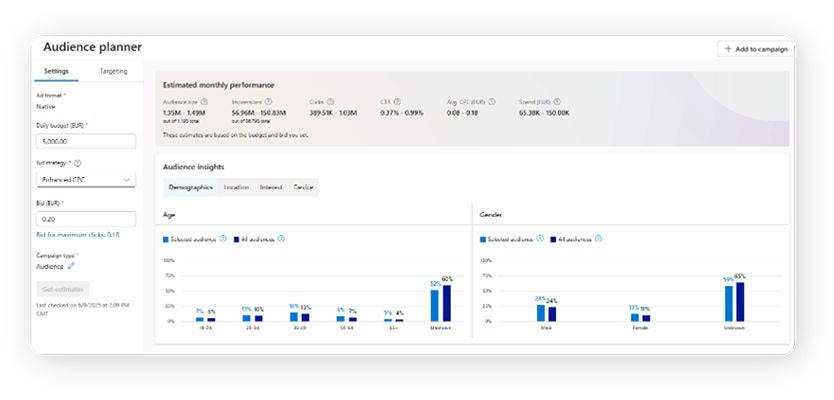Click the Bid for maximum clicks link

(78, 234)
